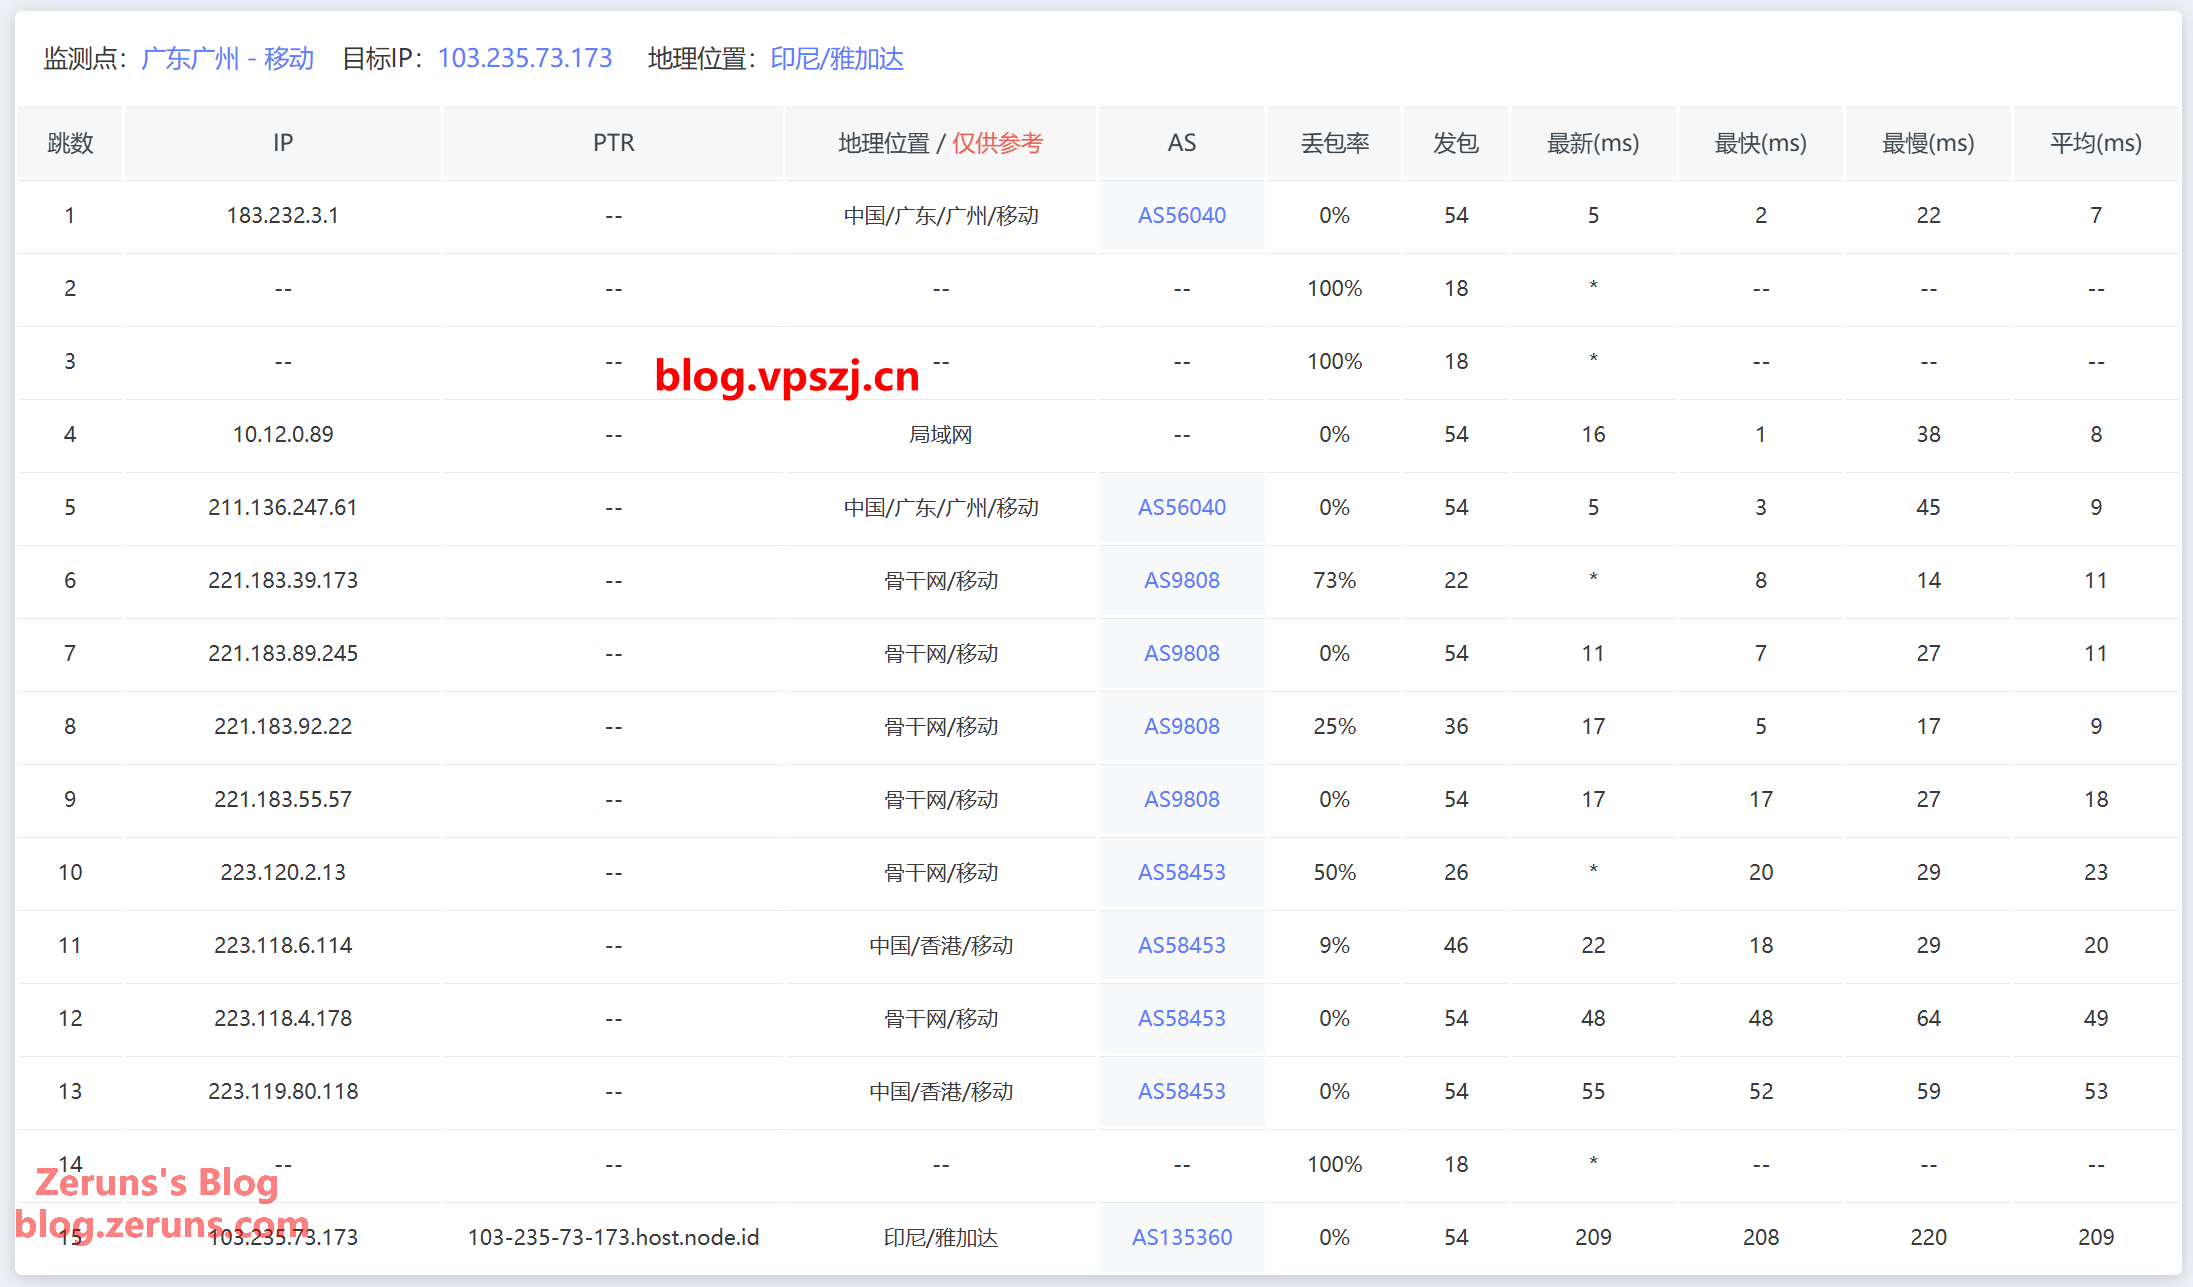The width and height of the screenshot is (2193, 1287).
Task: Click IP cell 183.232.3.1
Action: [283, 215]
